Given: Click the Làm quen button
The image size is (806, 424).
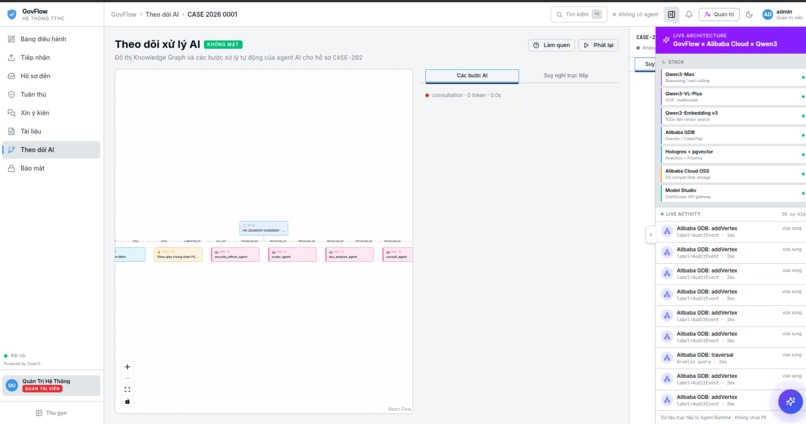Looking at the screenshot, I should (x=552, y=45).
